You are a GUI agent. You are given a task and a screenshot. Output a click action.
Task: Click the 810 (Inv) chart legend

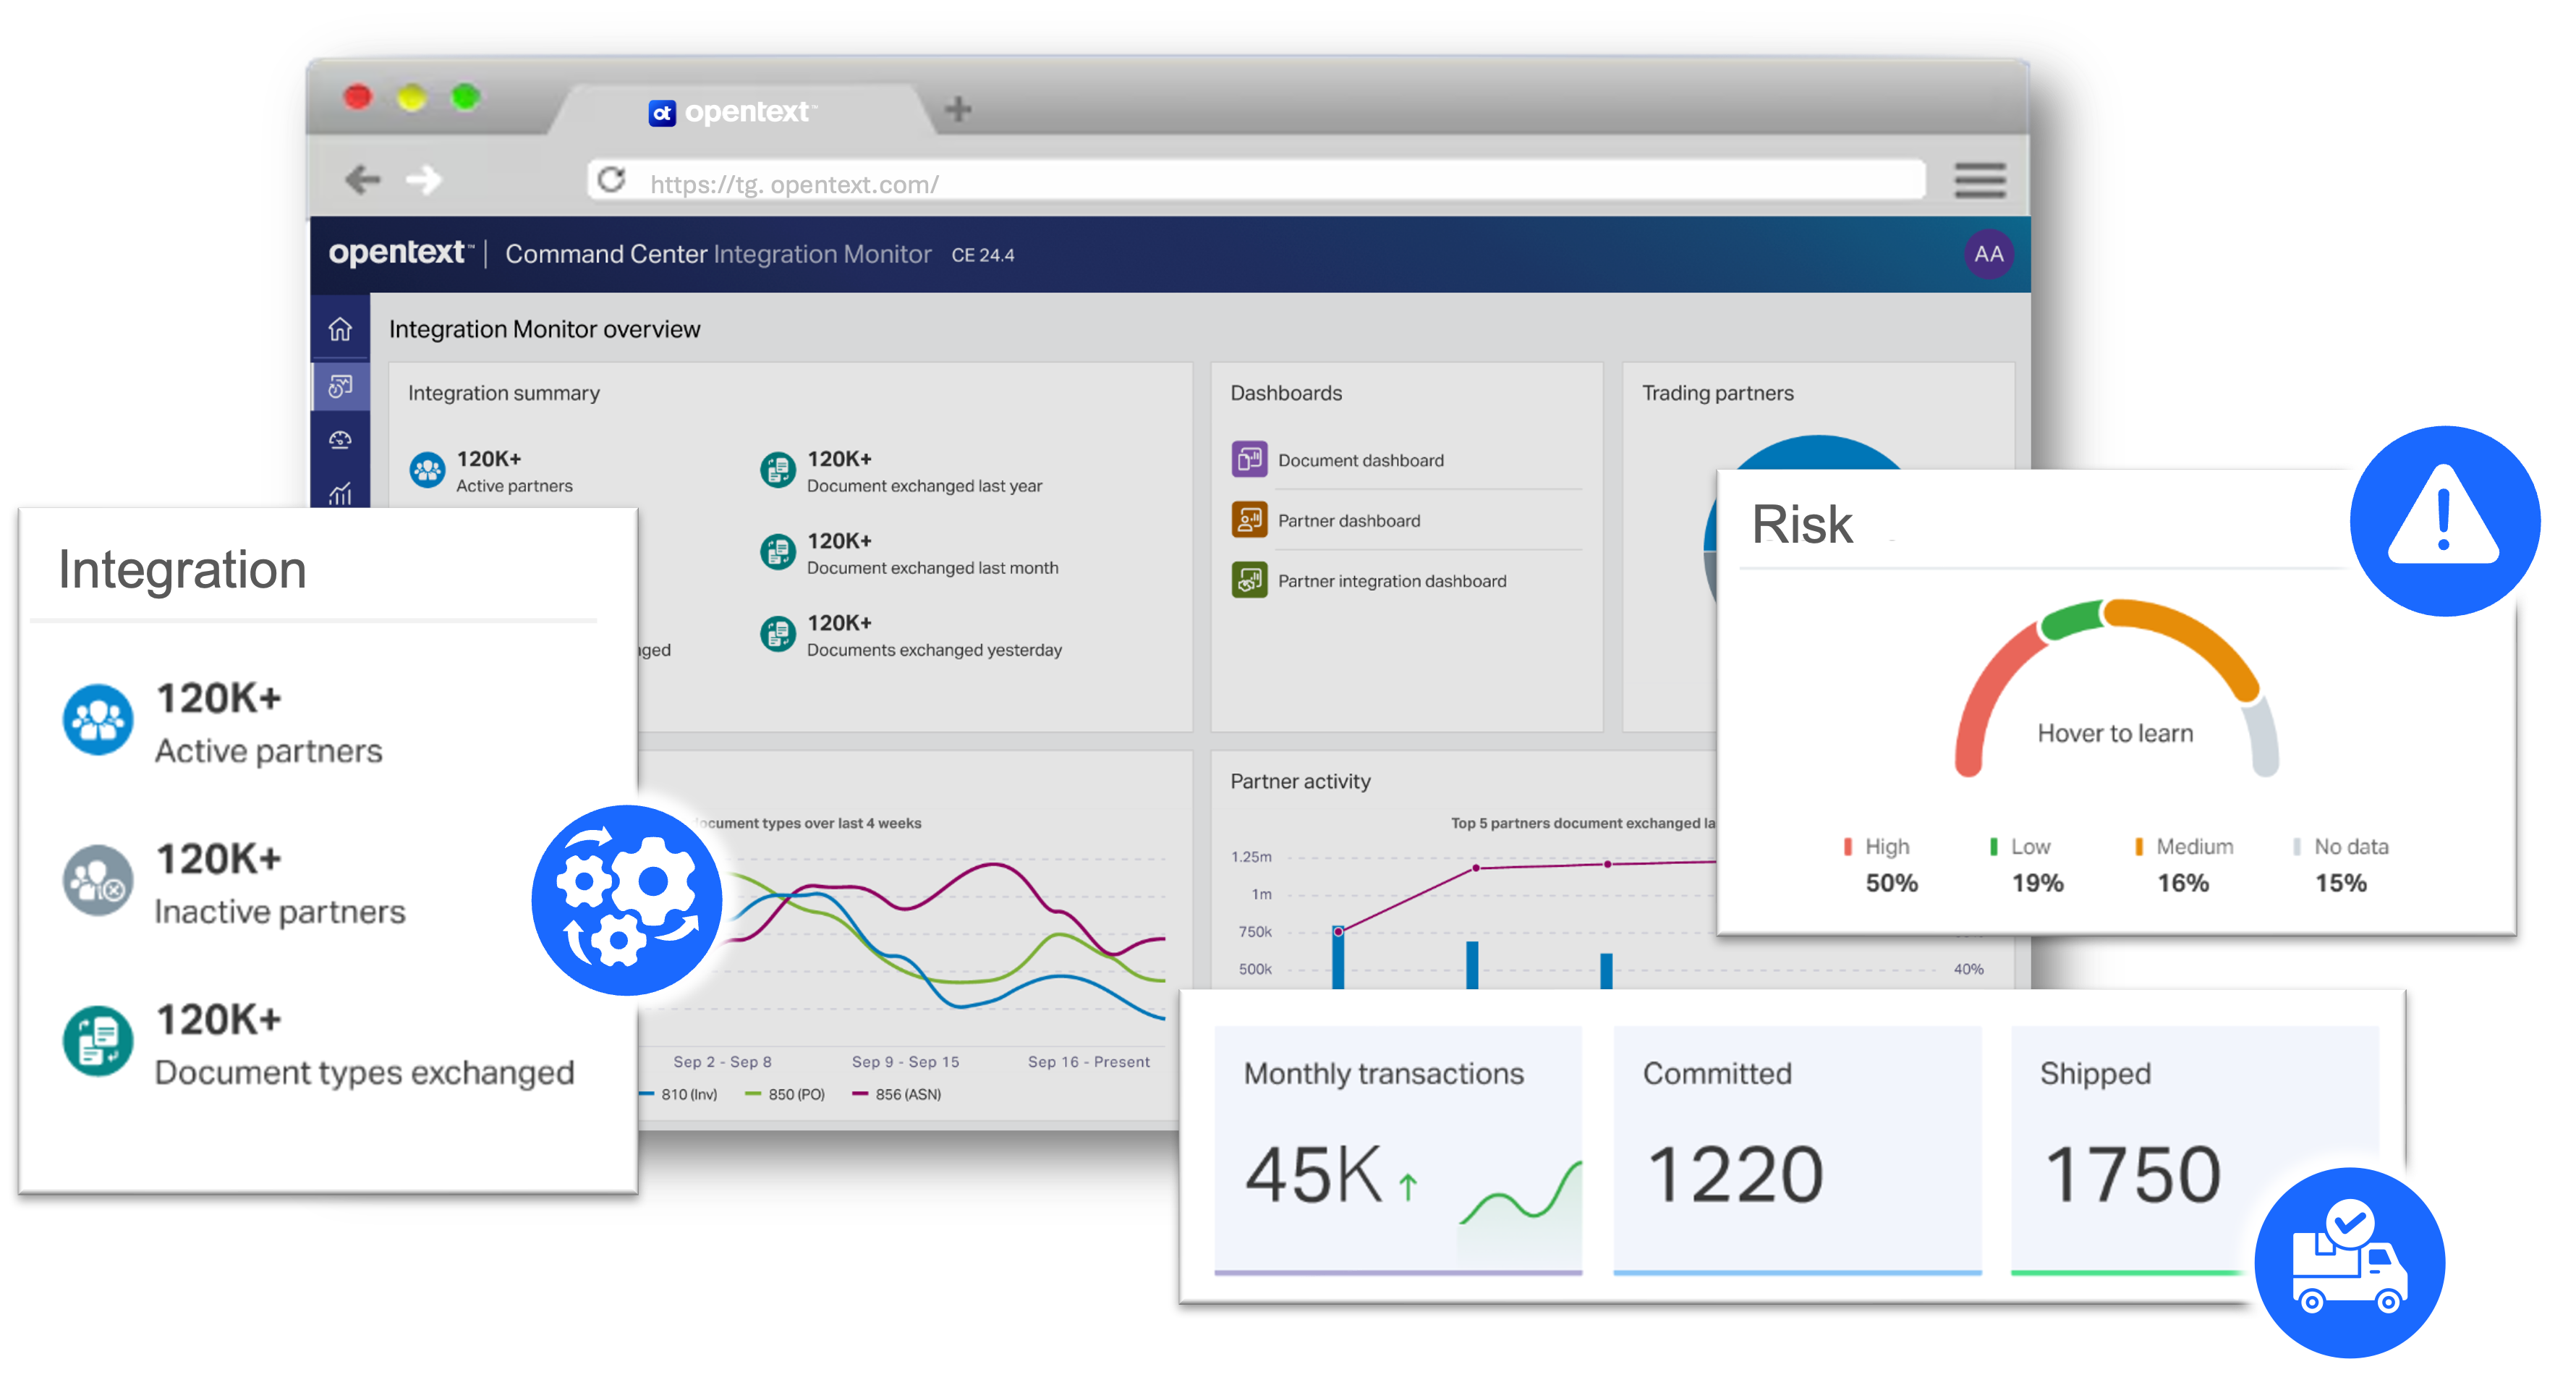680,1094
